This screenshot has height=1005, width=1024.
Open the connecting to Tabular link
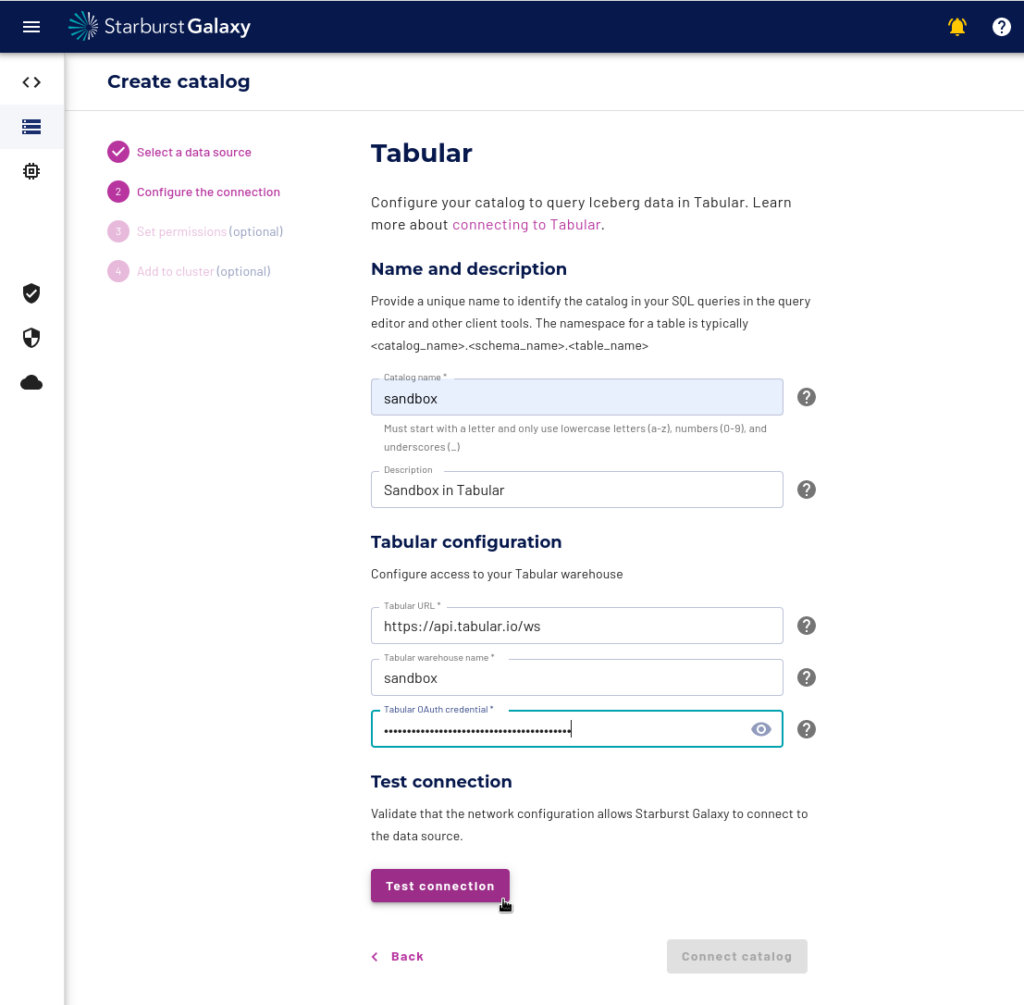pos(526,225)
